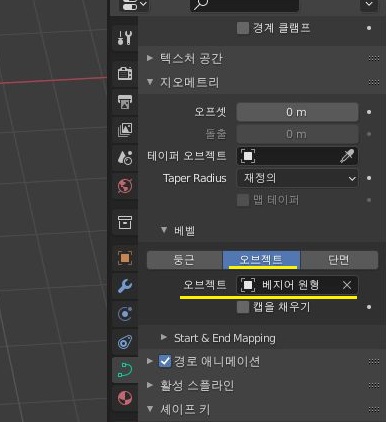Open the Object Constraints properties tab
The image size is (386, 422).
(x=125, y=342)
